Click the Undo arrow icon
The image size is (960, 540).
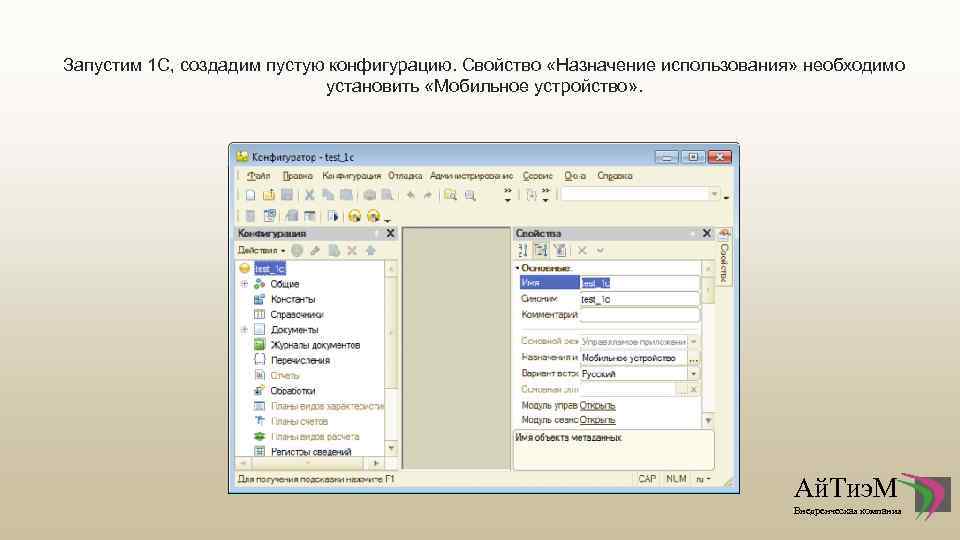pos(411,195)
